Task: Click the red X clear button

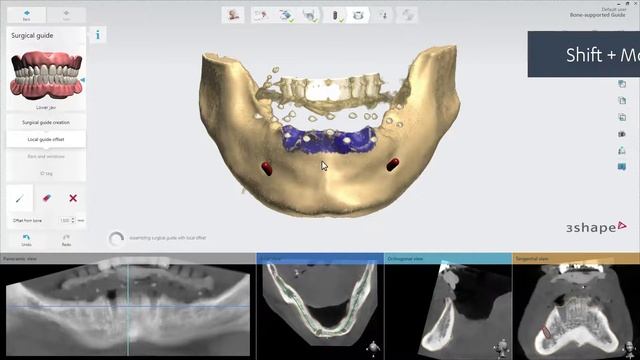Action: 73,198
